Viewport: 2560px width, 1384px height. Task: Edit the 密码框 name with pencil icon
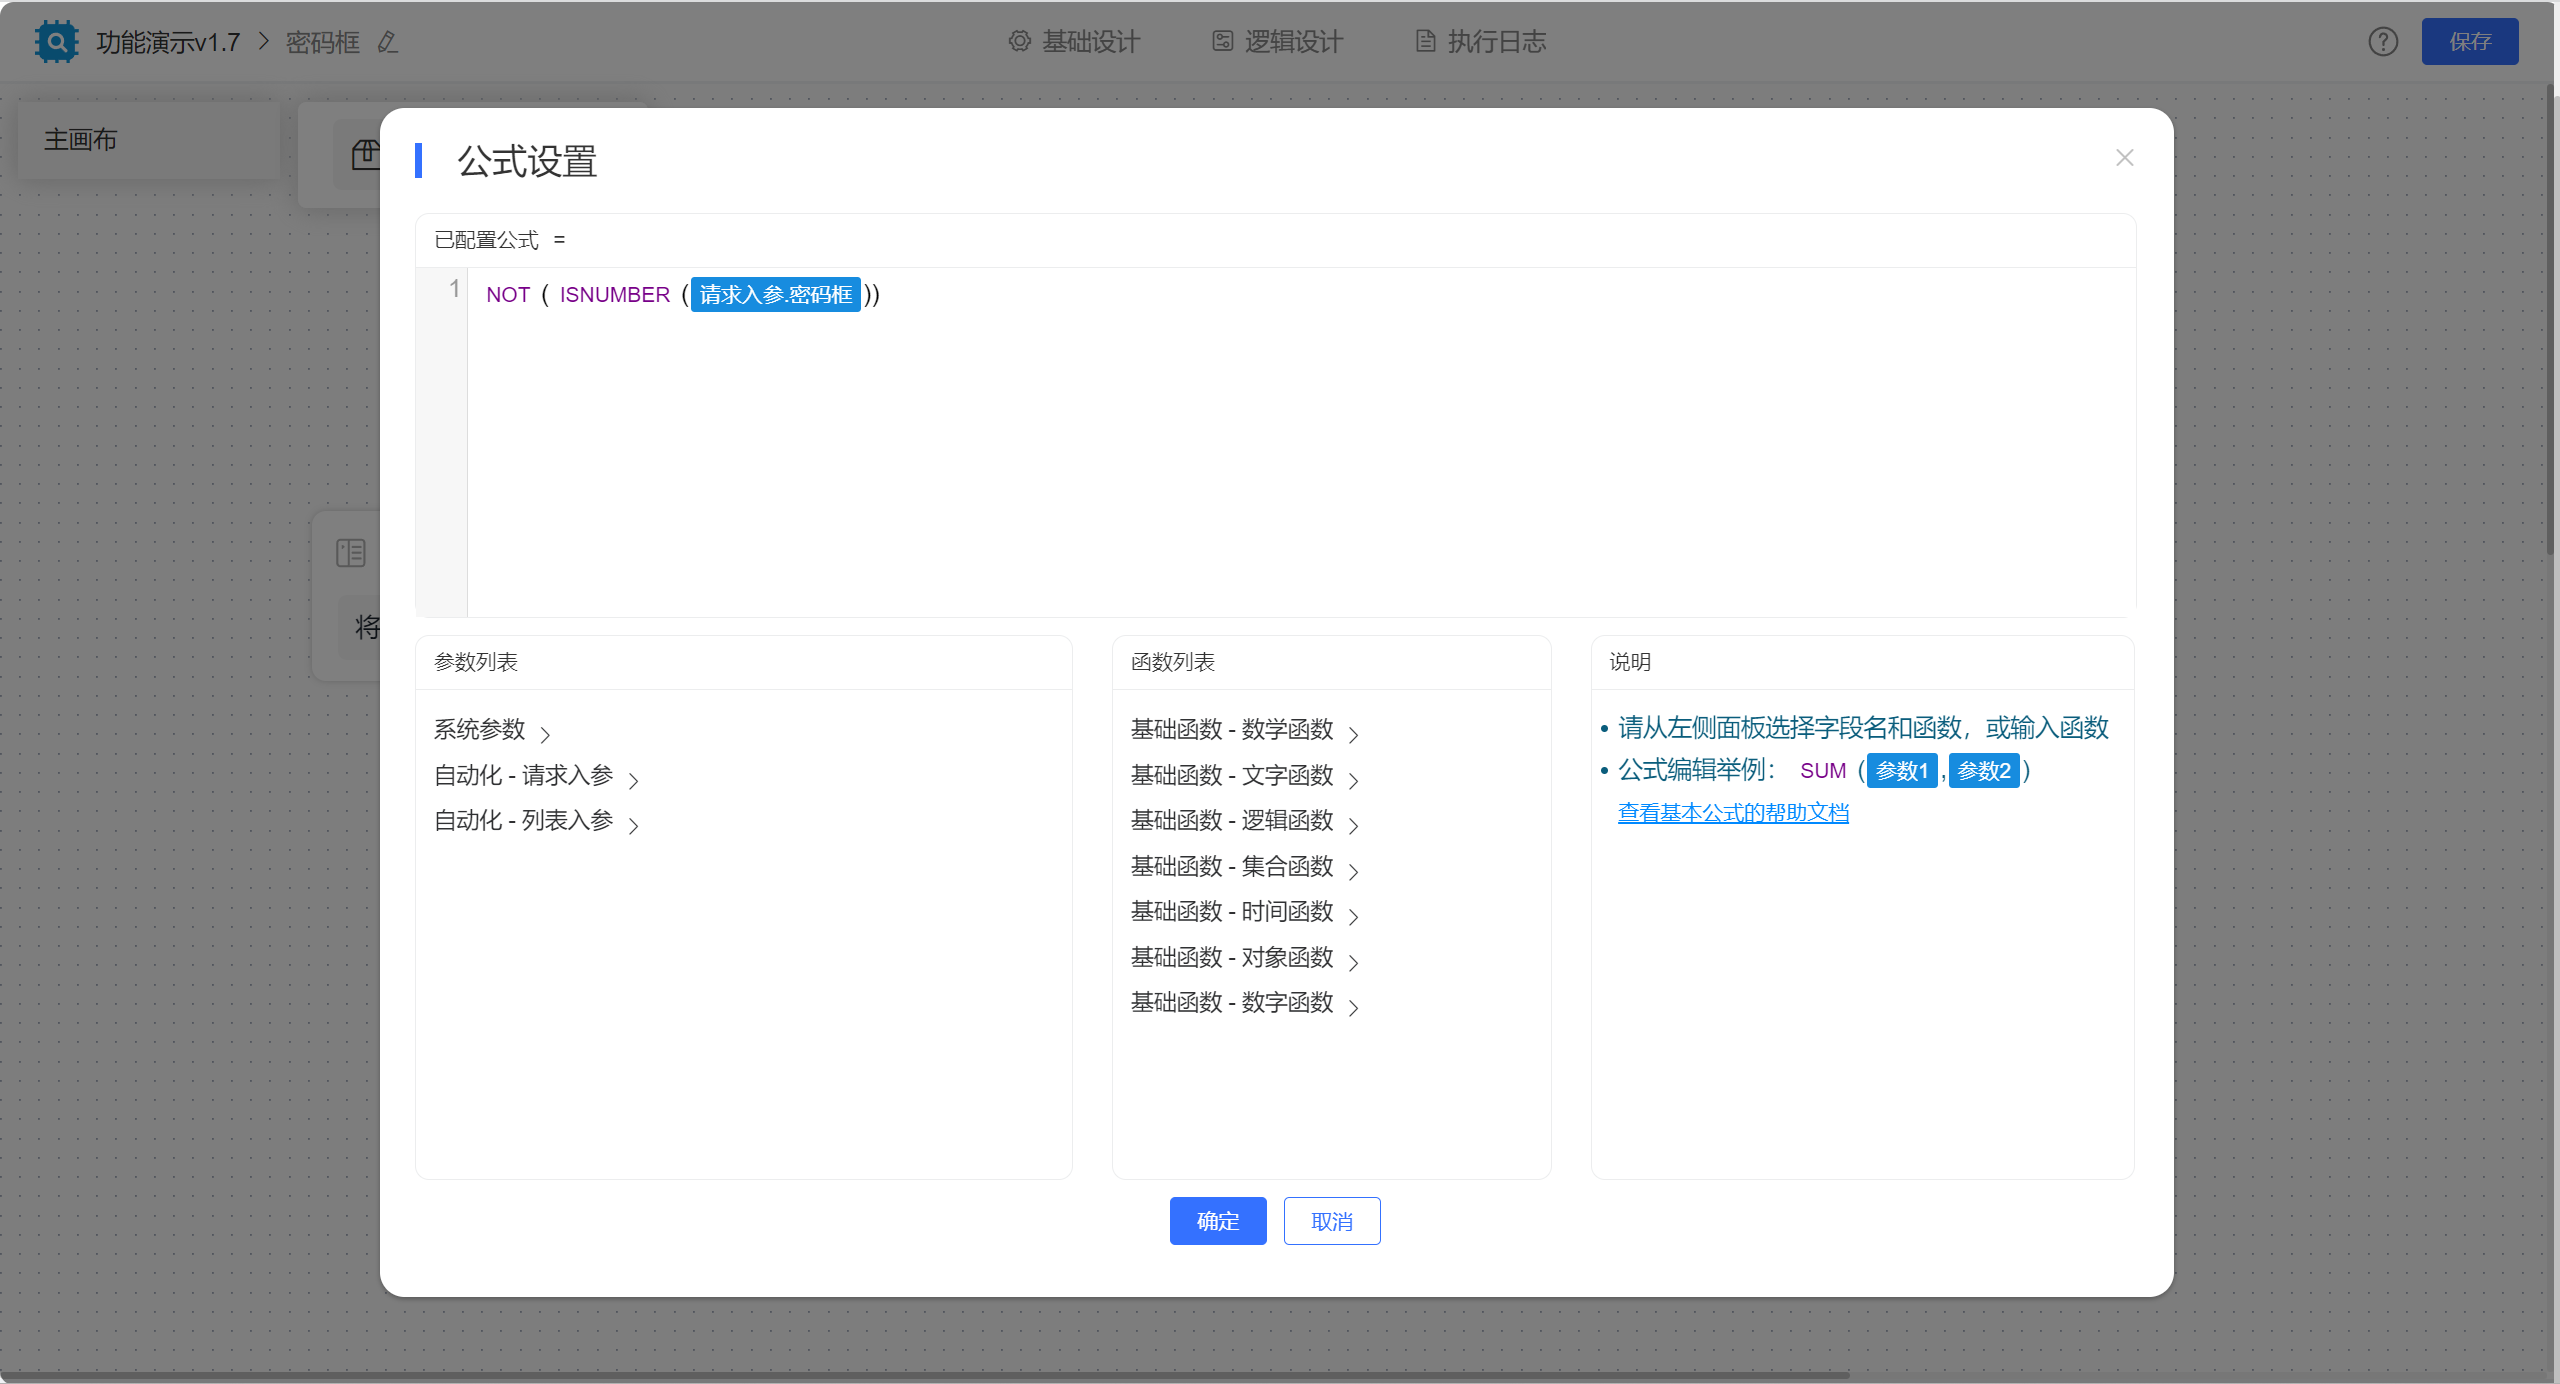(x=388, y=42)
